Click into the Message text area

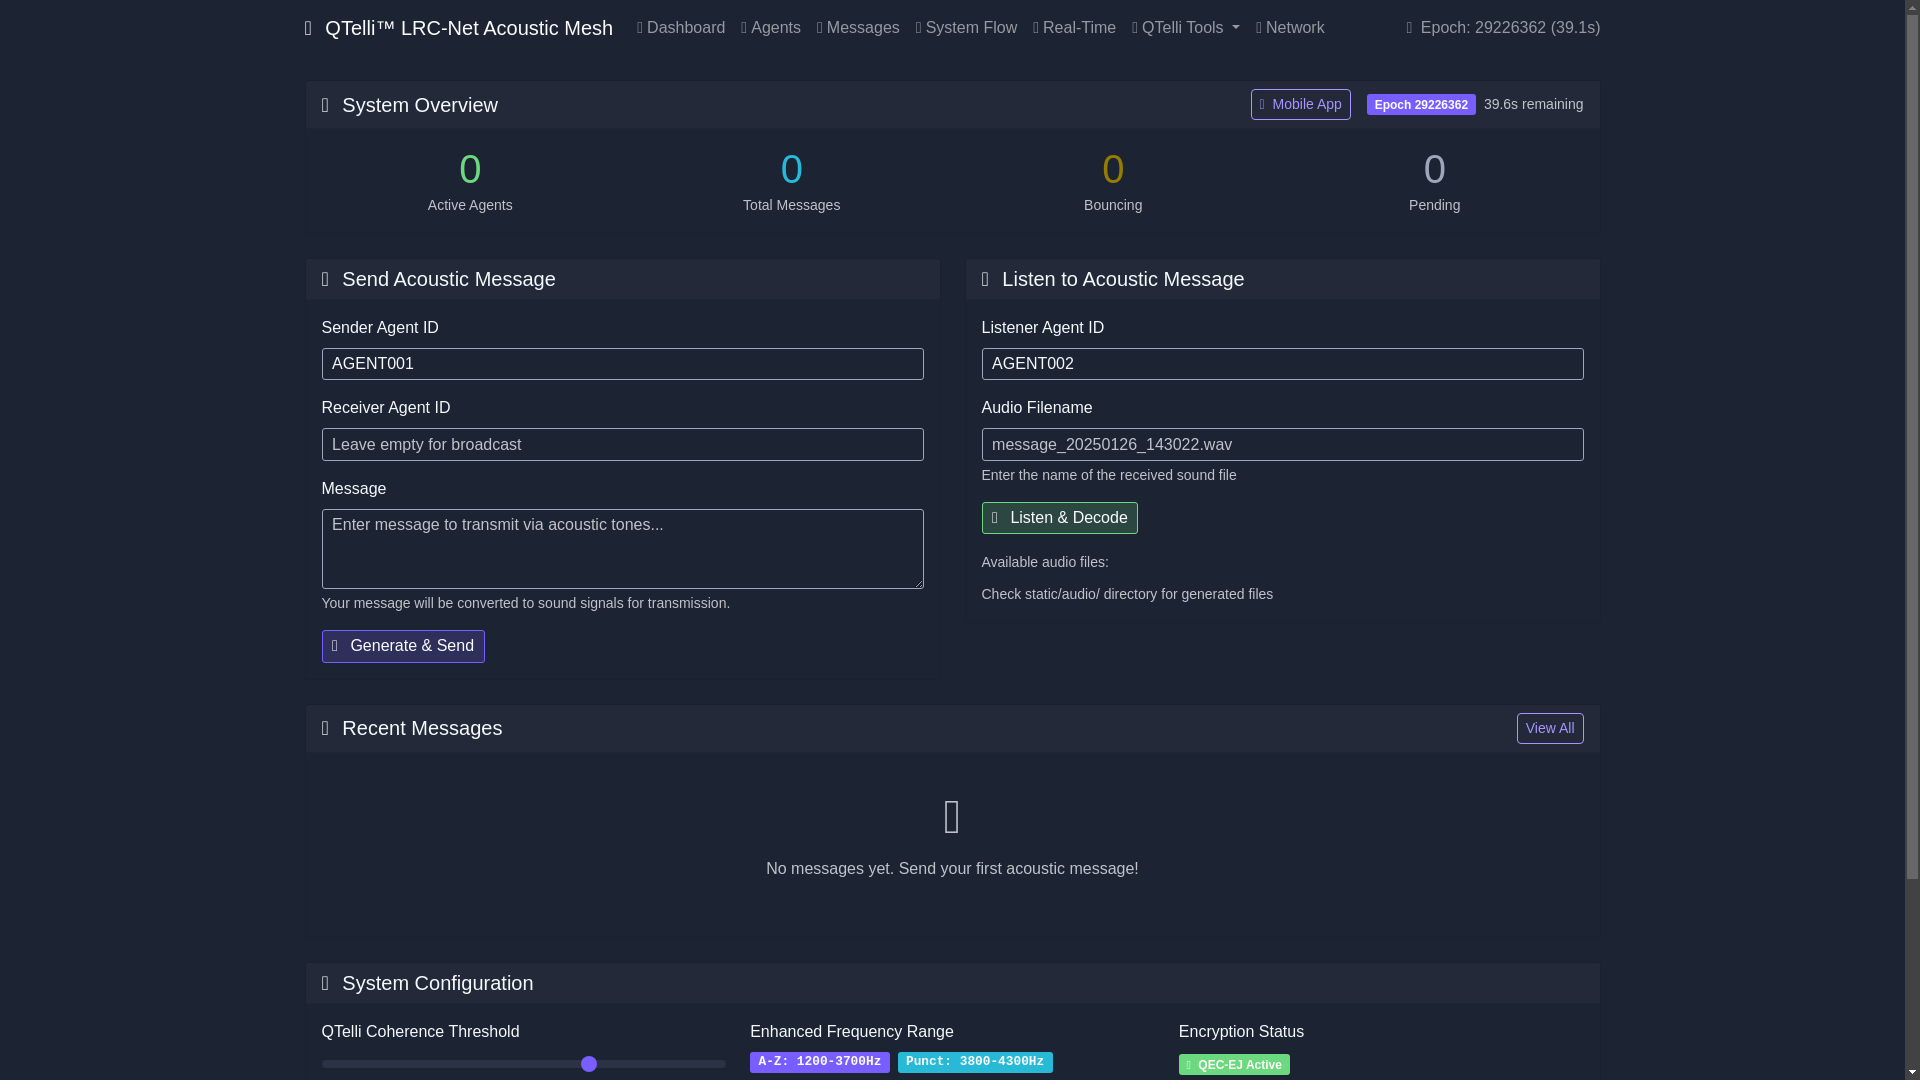click(x=622, y=549)
